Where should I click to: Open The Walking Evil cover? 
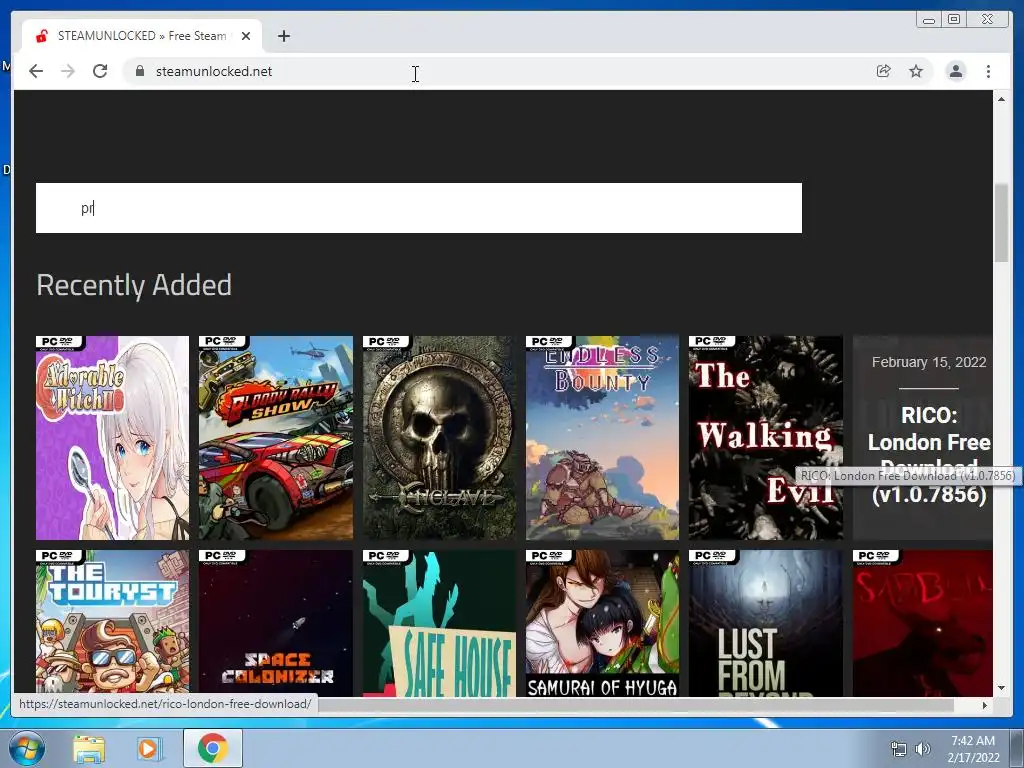click(x=765, y=438)
